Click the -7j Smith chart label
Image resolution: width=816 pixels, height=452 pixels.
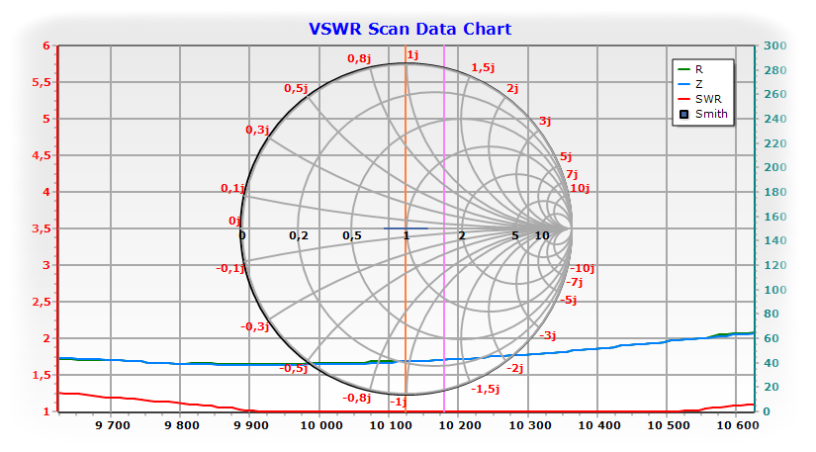pyautogui.click(x=574, y=282)
